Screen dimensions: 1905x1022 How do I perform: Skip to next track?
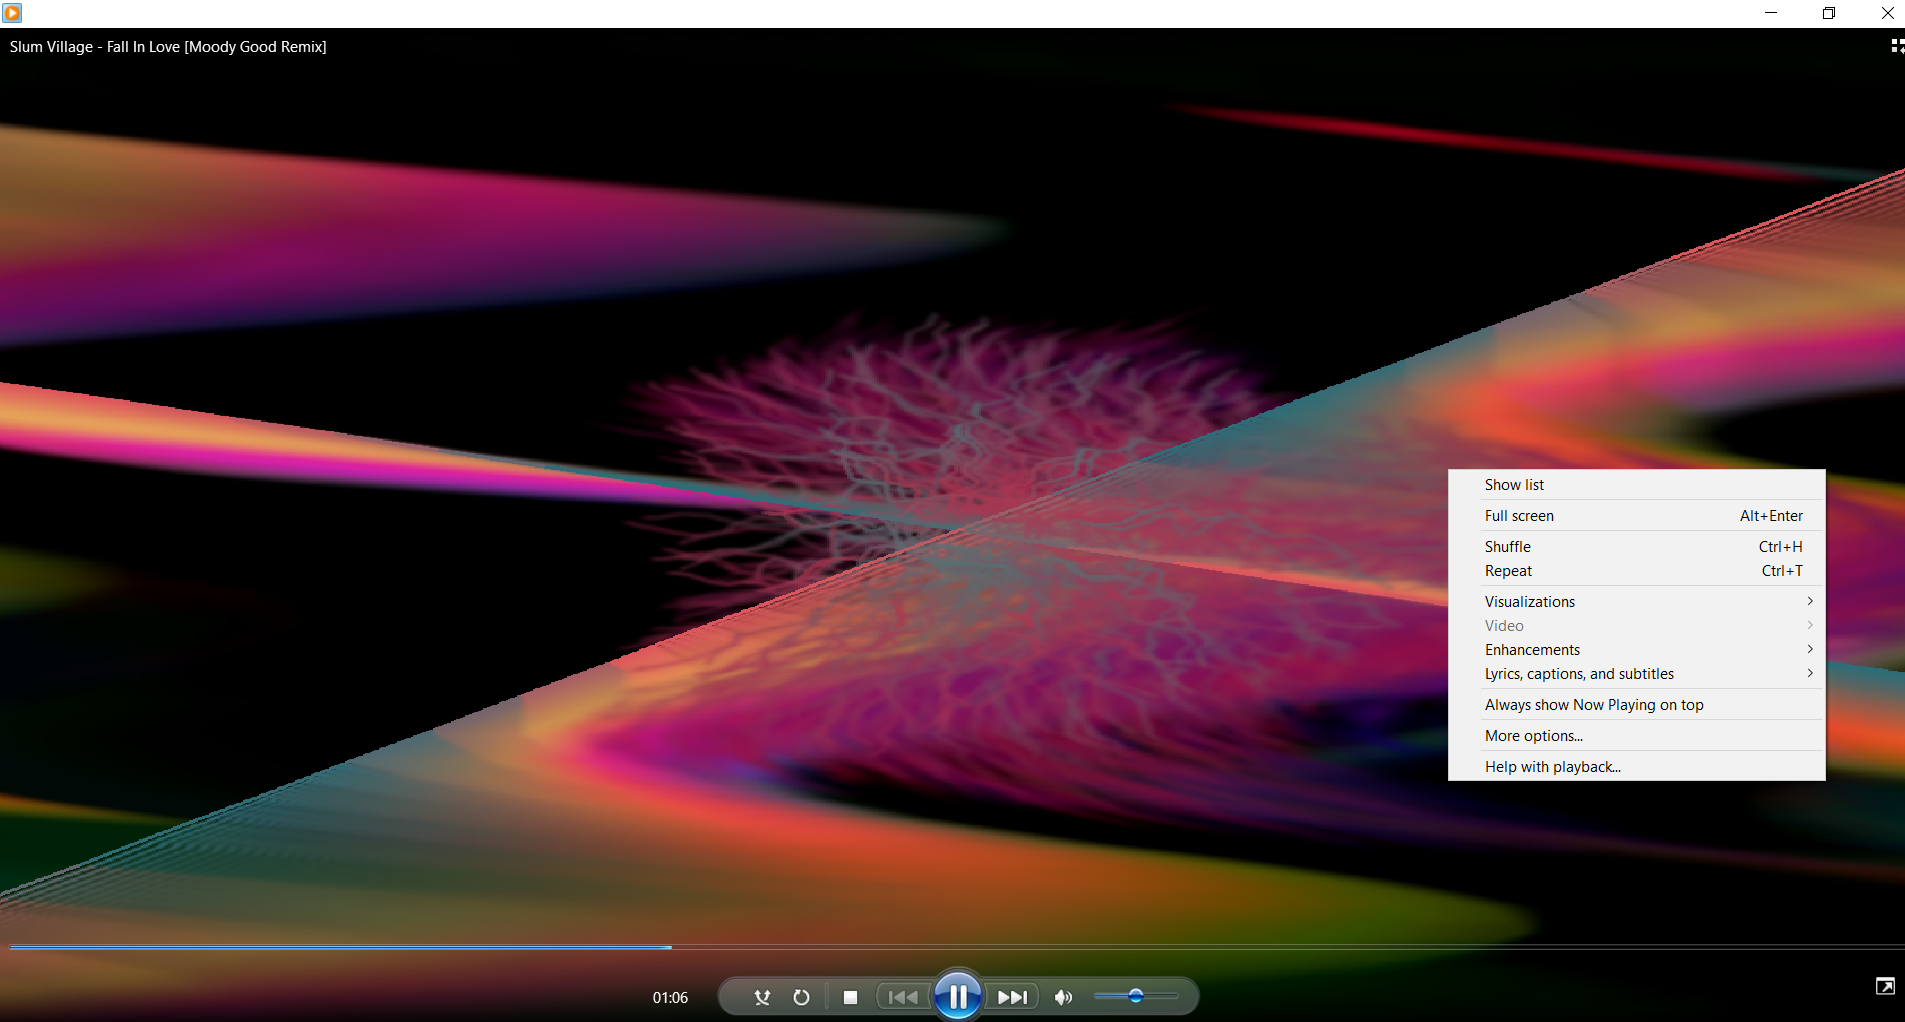click(1012, 997)
